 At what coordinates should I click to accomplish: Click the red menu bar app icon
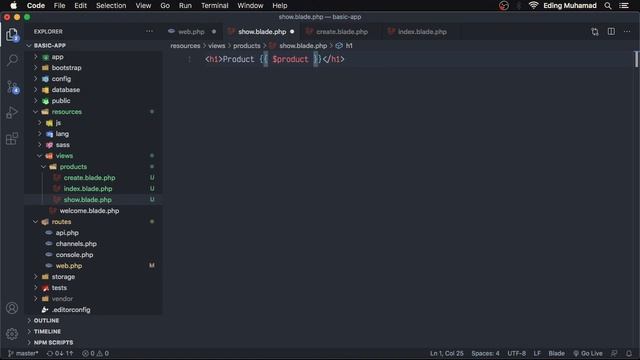click(504, 5)
